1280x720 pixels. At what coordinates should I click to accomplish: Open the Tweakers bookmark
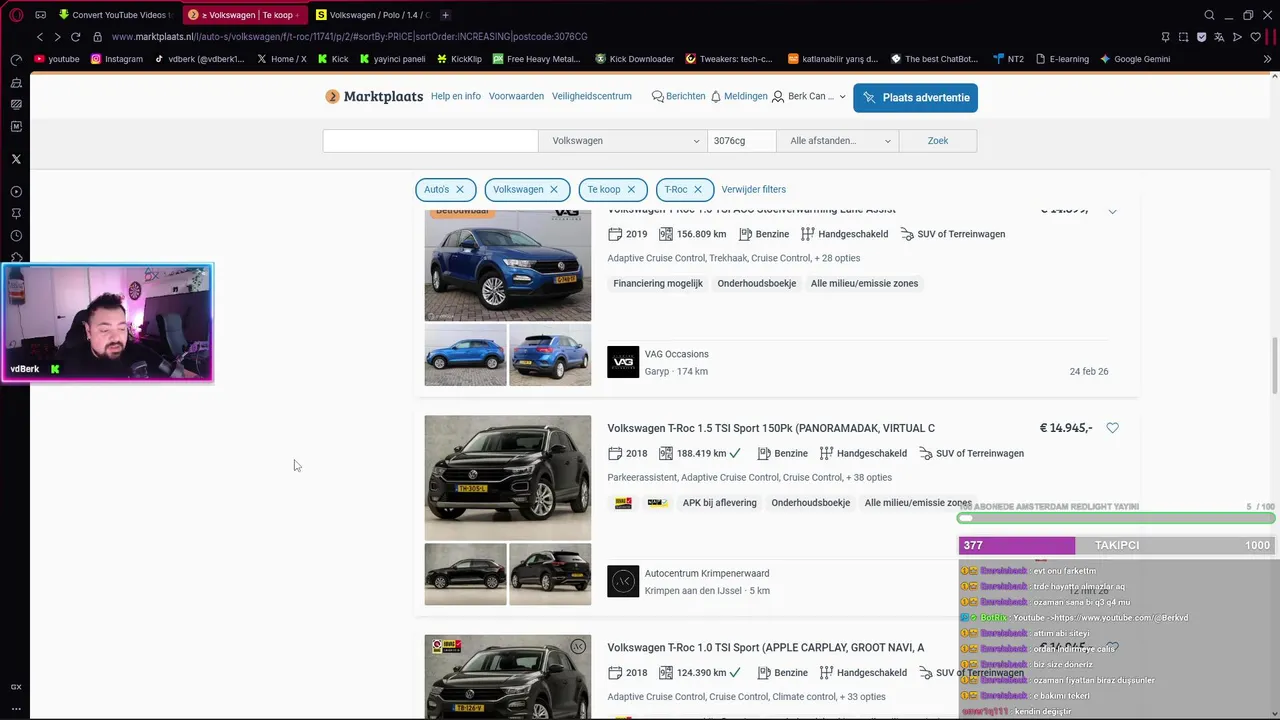pyautogui.click(x=729, y=59)
